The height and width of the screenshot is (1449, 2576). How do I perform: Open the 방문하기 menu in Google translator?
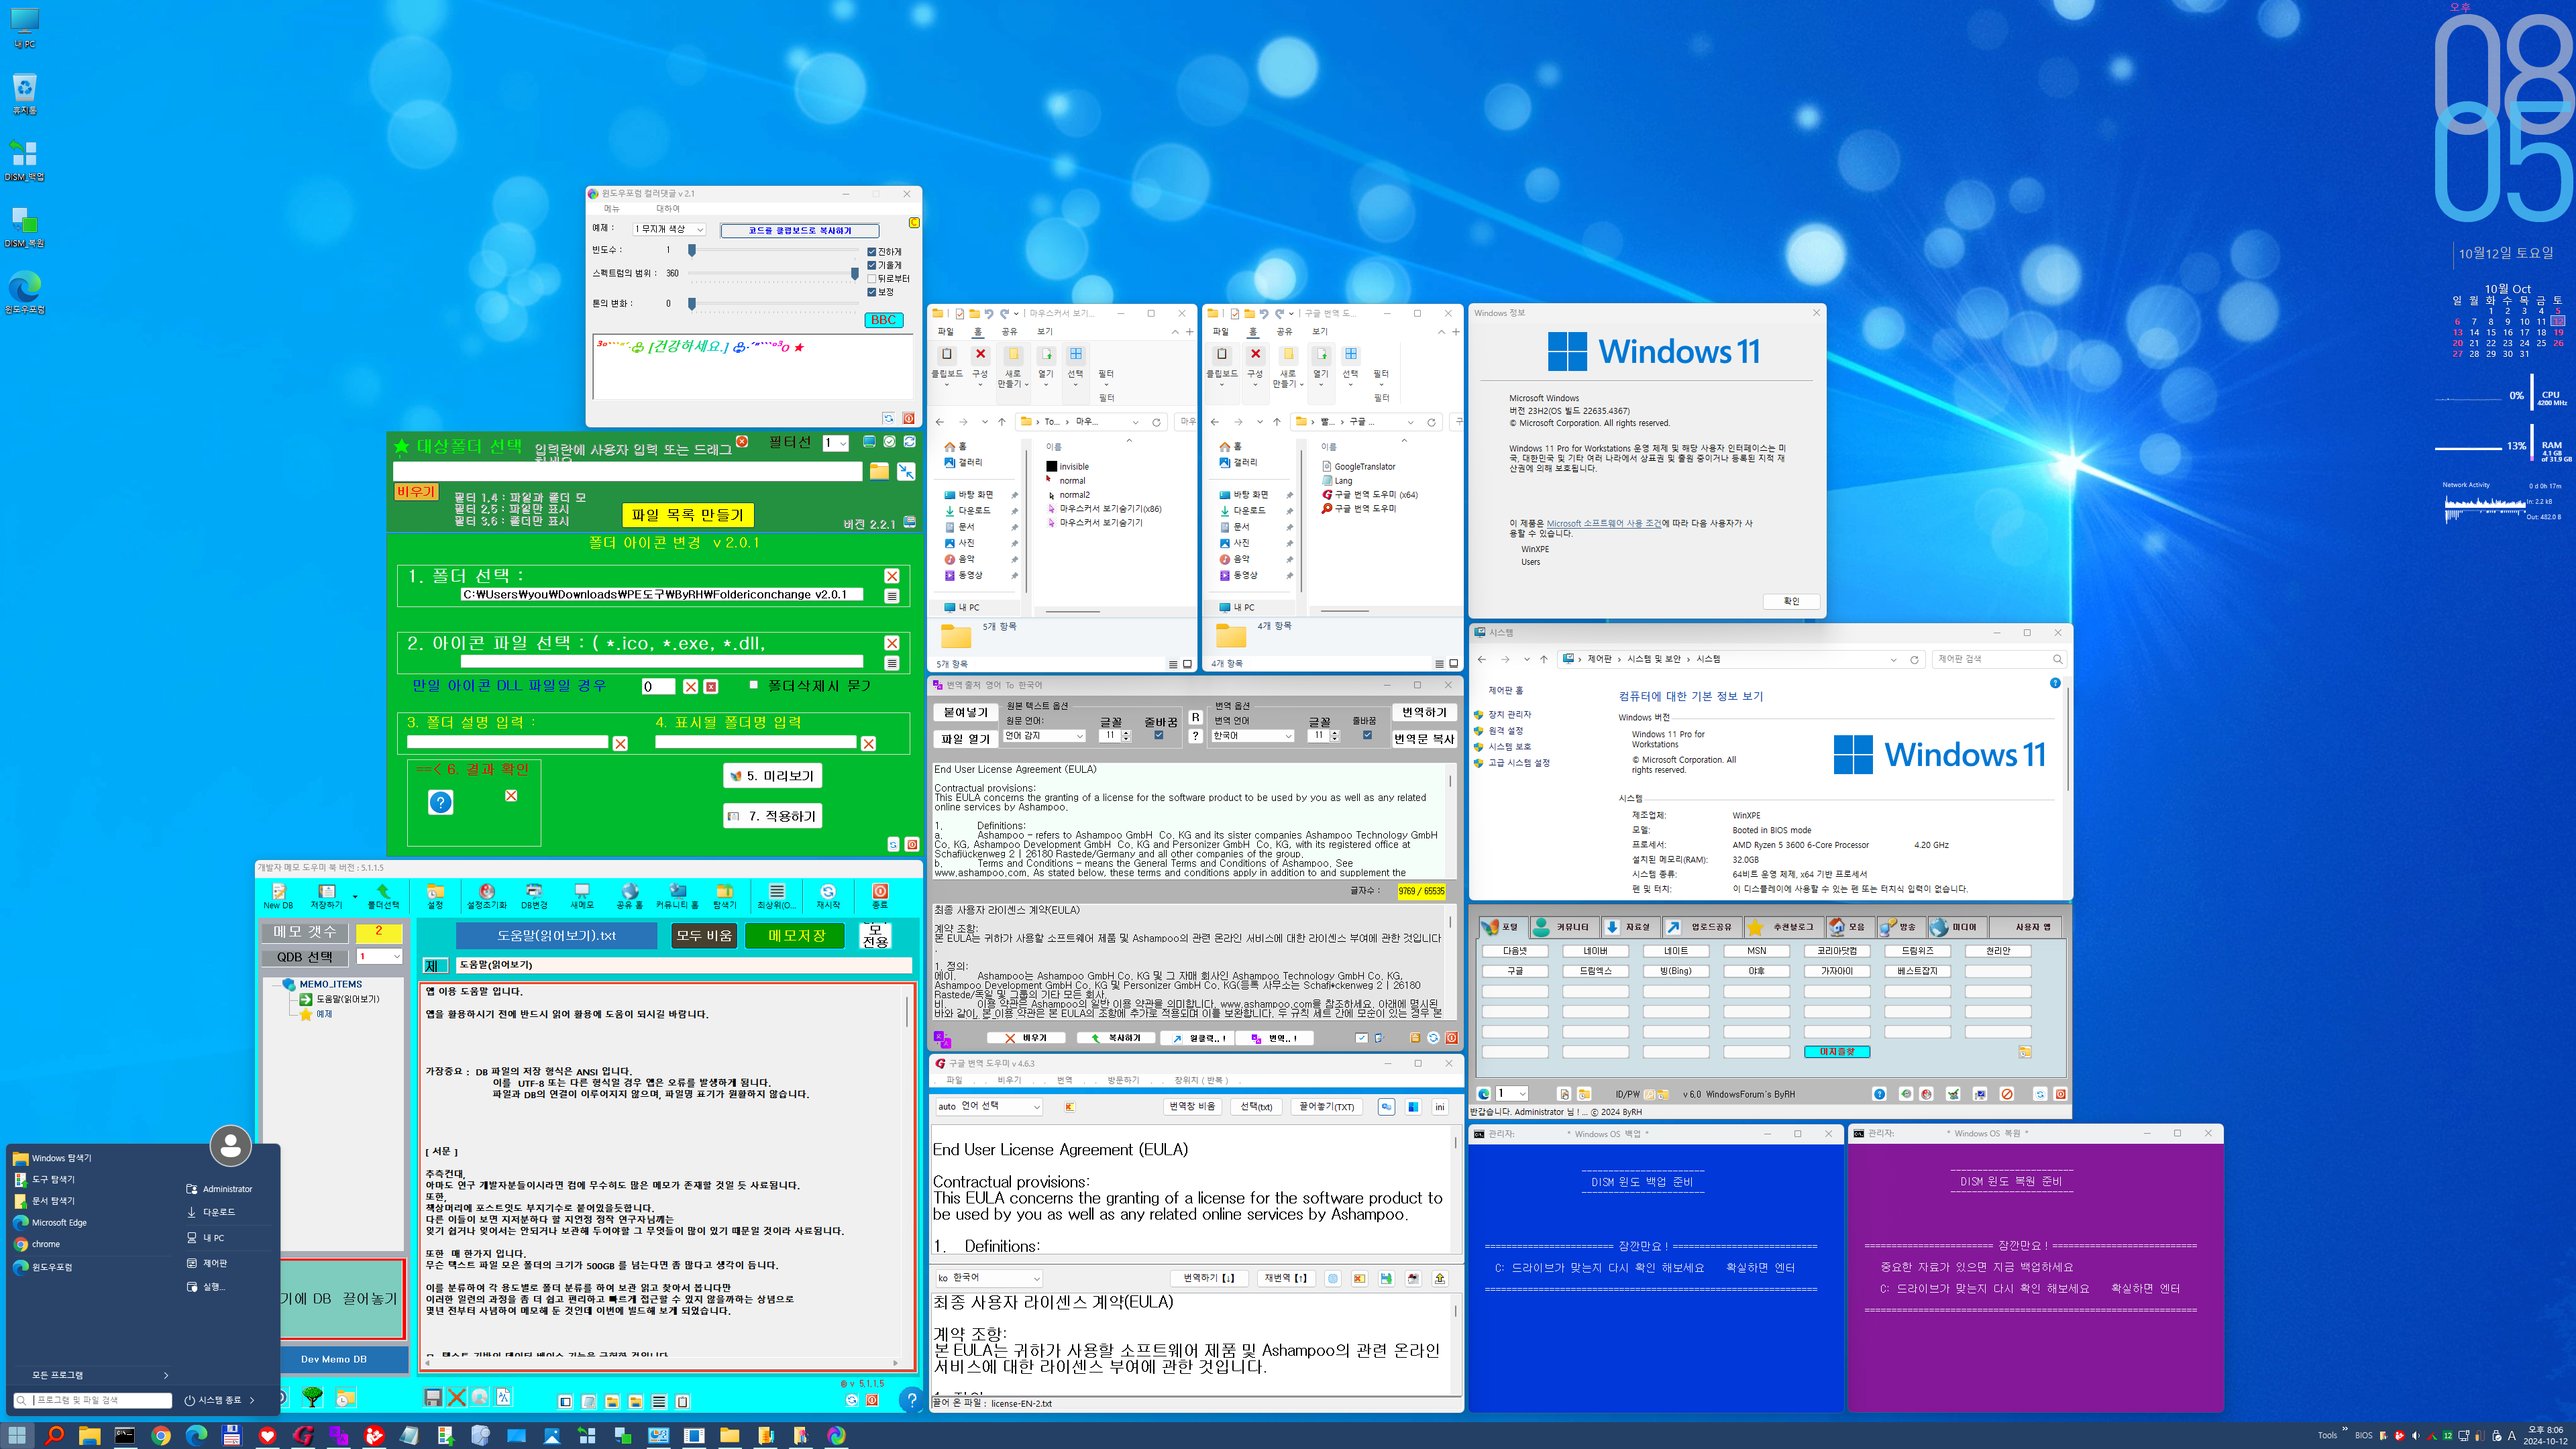click(x=1123, y=1080)
